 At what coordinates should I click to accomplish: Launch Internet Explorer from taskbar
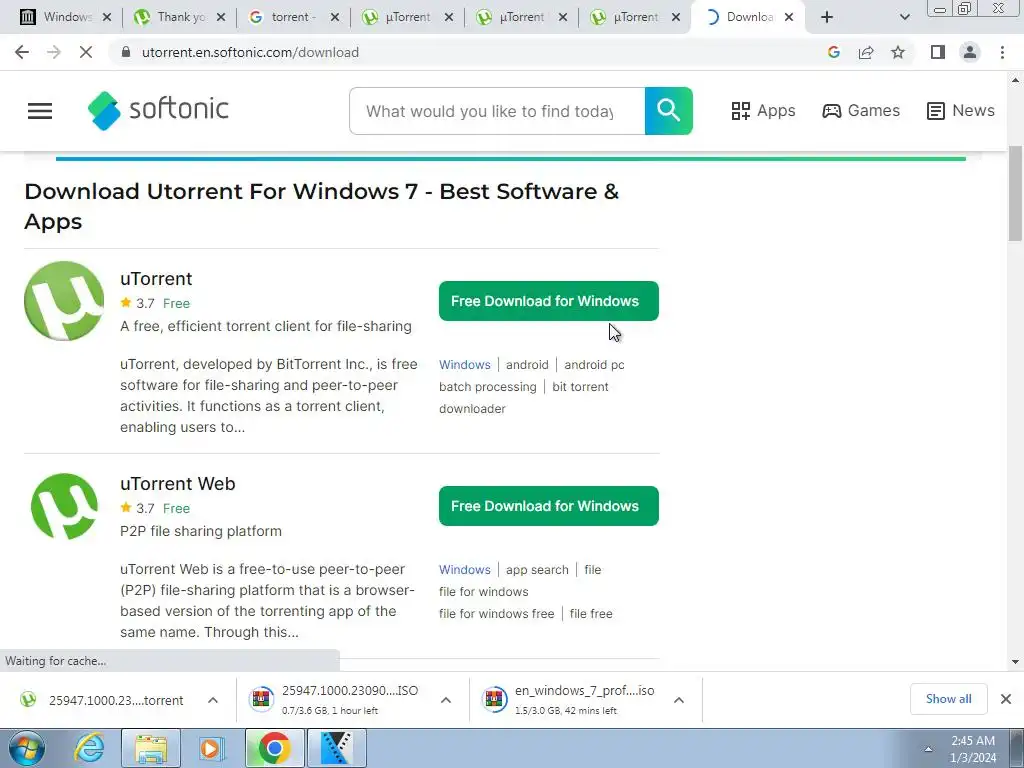click(x=89, y=748)
